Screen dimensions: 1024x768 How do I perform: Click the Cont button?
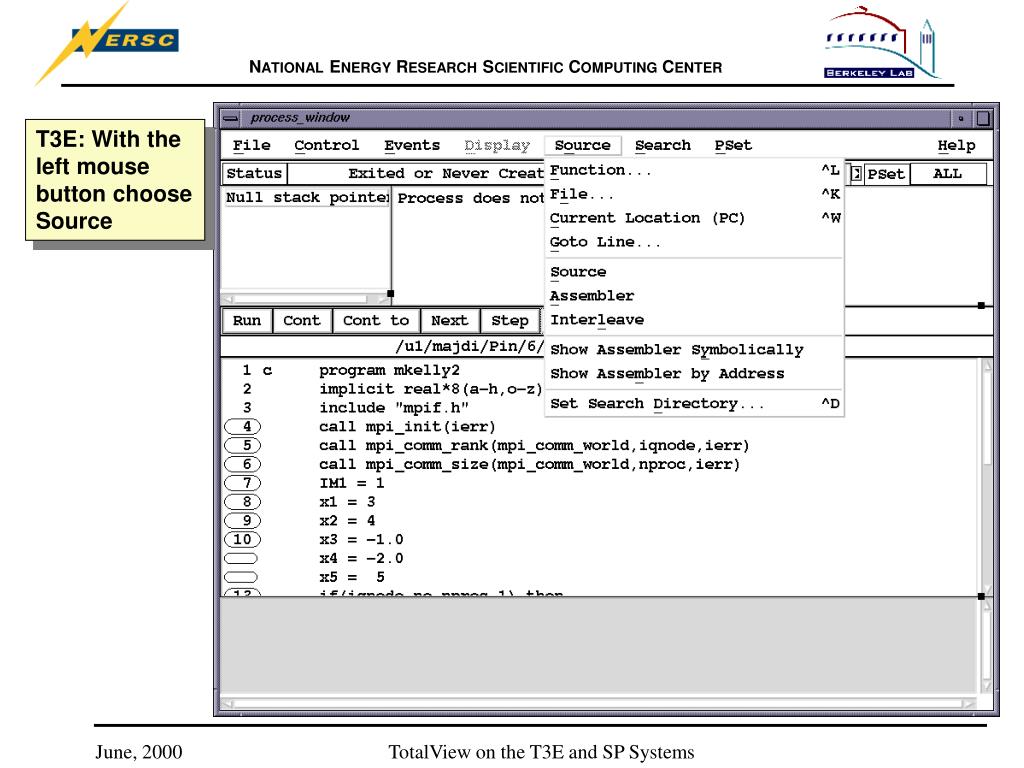(x=302, y=321)
